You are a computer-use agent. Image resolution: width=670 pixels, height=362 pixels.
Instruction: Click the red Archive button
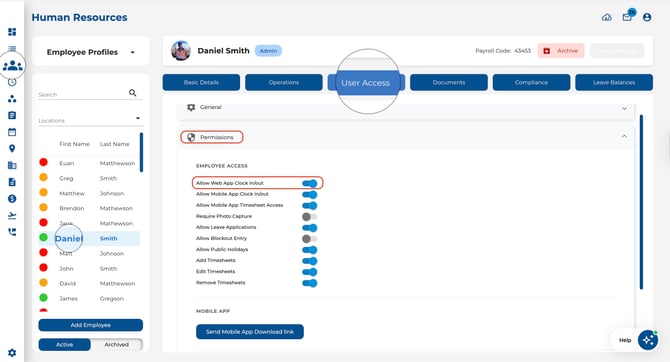(x=561, y=51)
